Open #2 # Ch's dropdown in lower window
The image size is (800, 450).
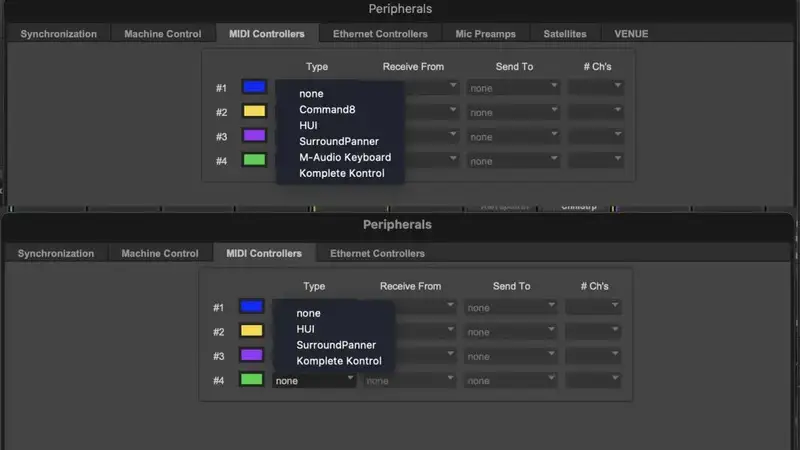pyautogui.click(x=593, y=332)
